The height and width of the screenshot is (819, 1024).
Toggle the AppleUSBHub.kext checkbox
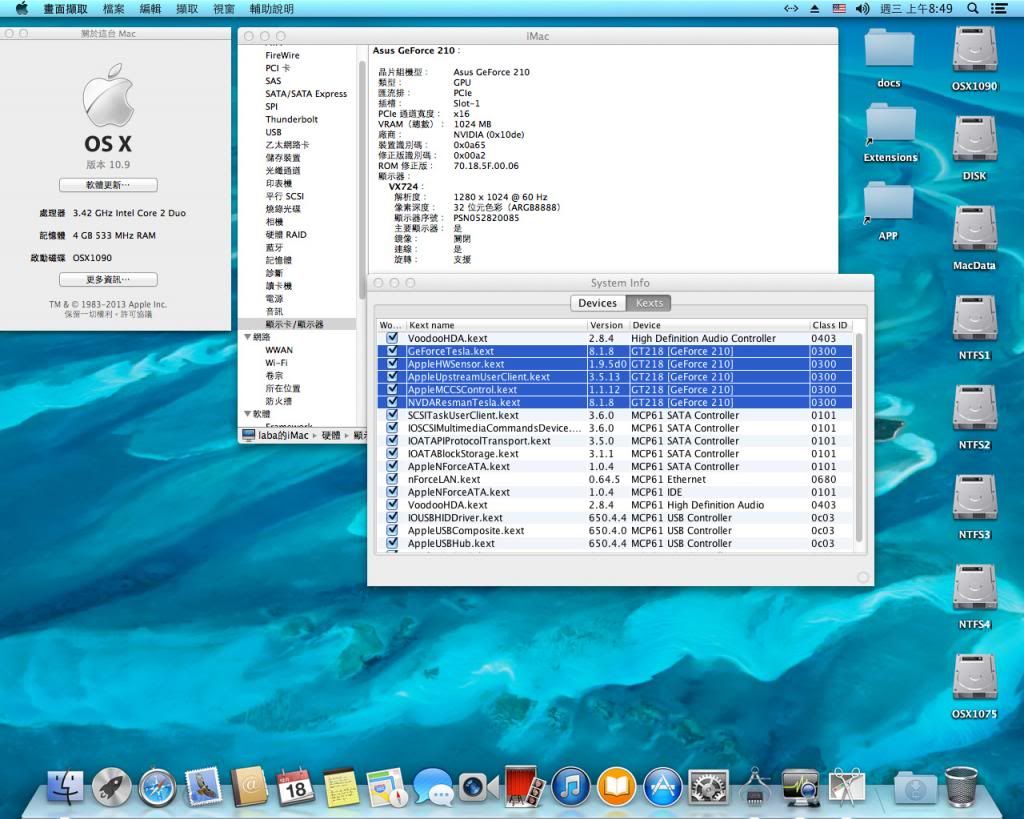[x=392, y=543]
